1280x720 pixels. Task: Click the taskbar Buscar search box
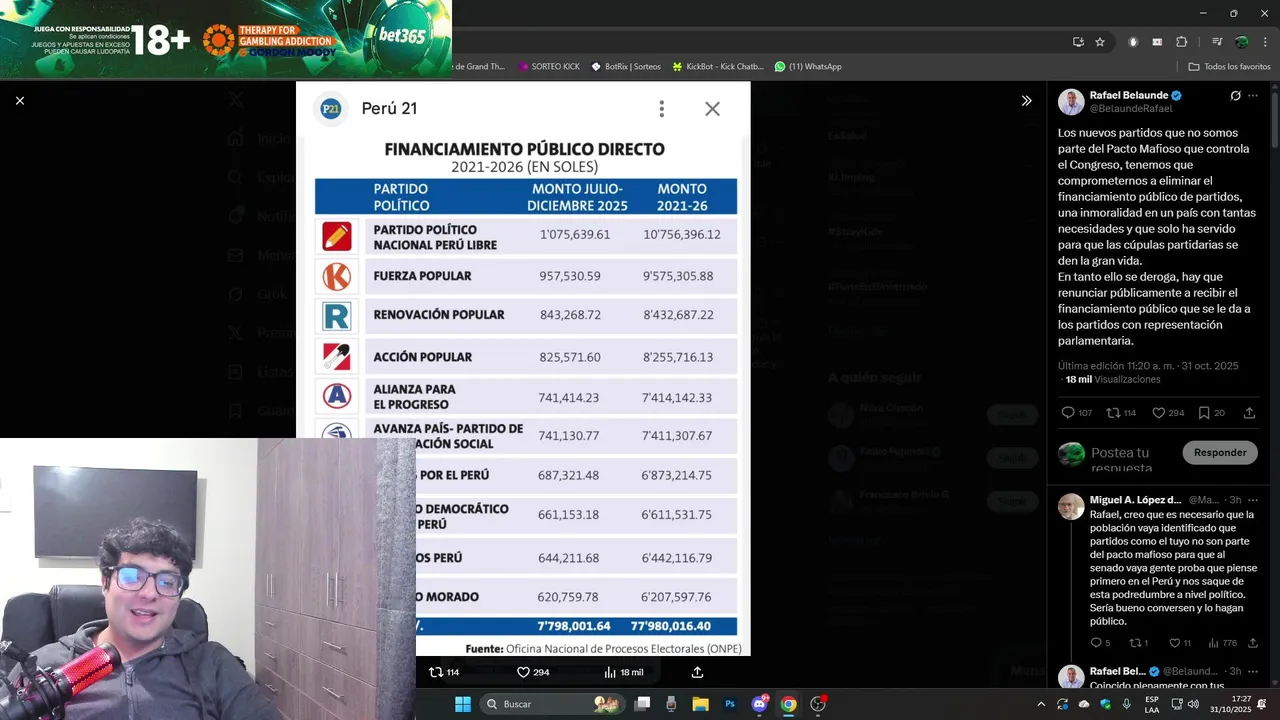click(552, 704)
